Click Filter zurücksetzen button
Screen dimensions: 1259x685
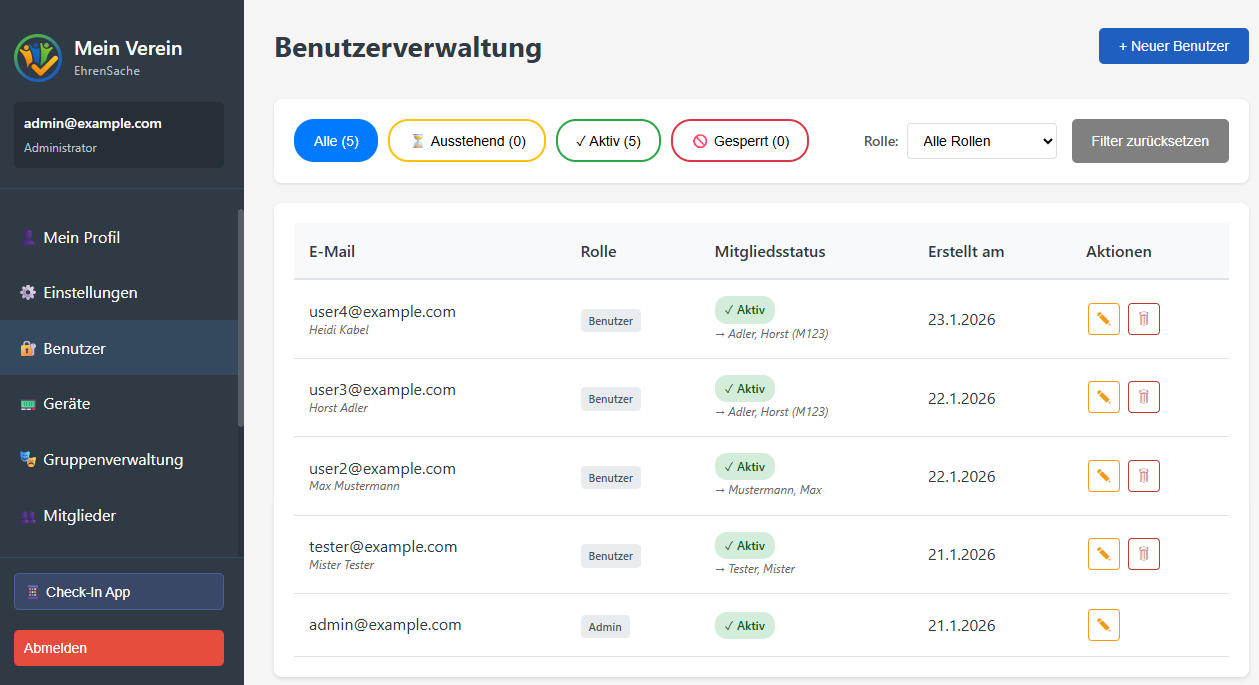tap(1150, 141)
